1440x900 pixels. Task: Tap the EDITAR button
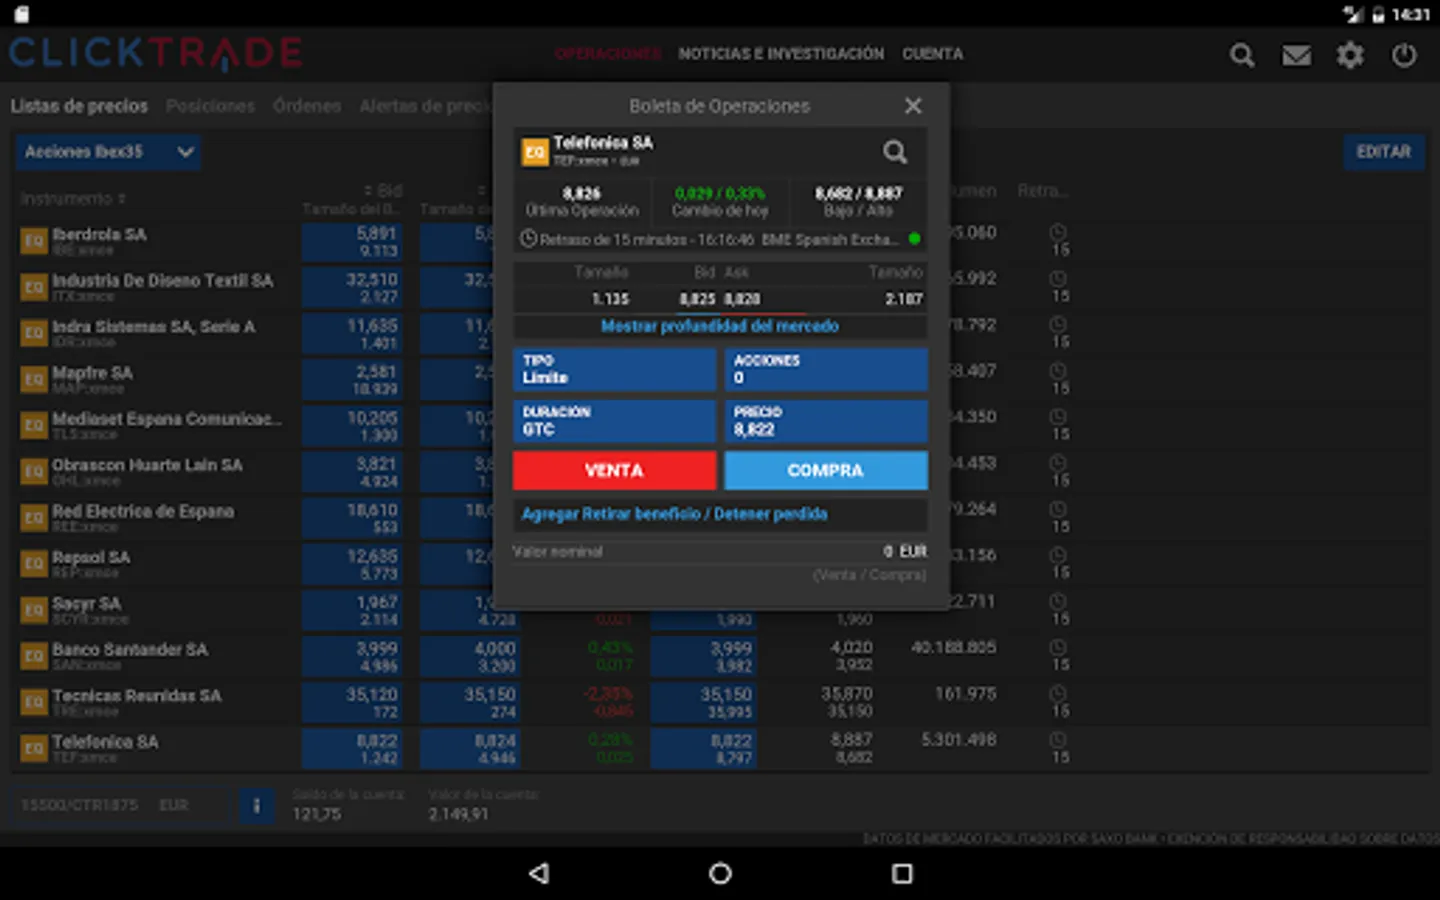1383,152
